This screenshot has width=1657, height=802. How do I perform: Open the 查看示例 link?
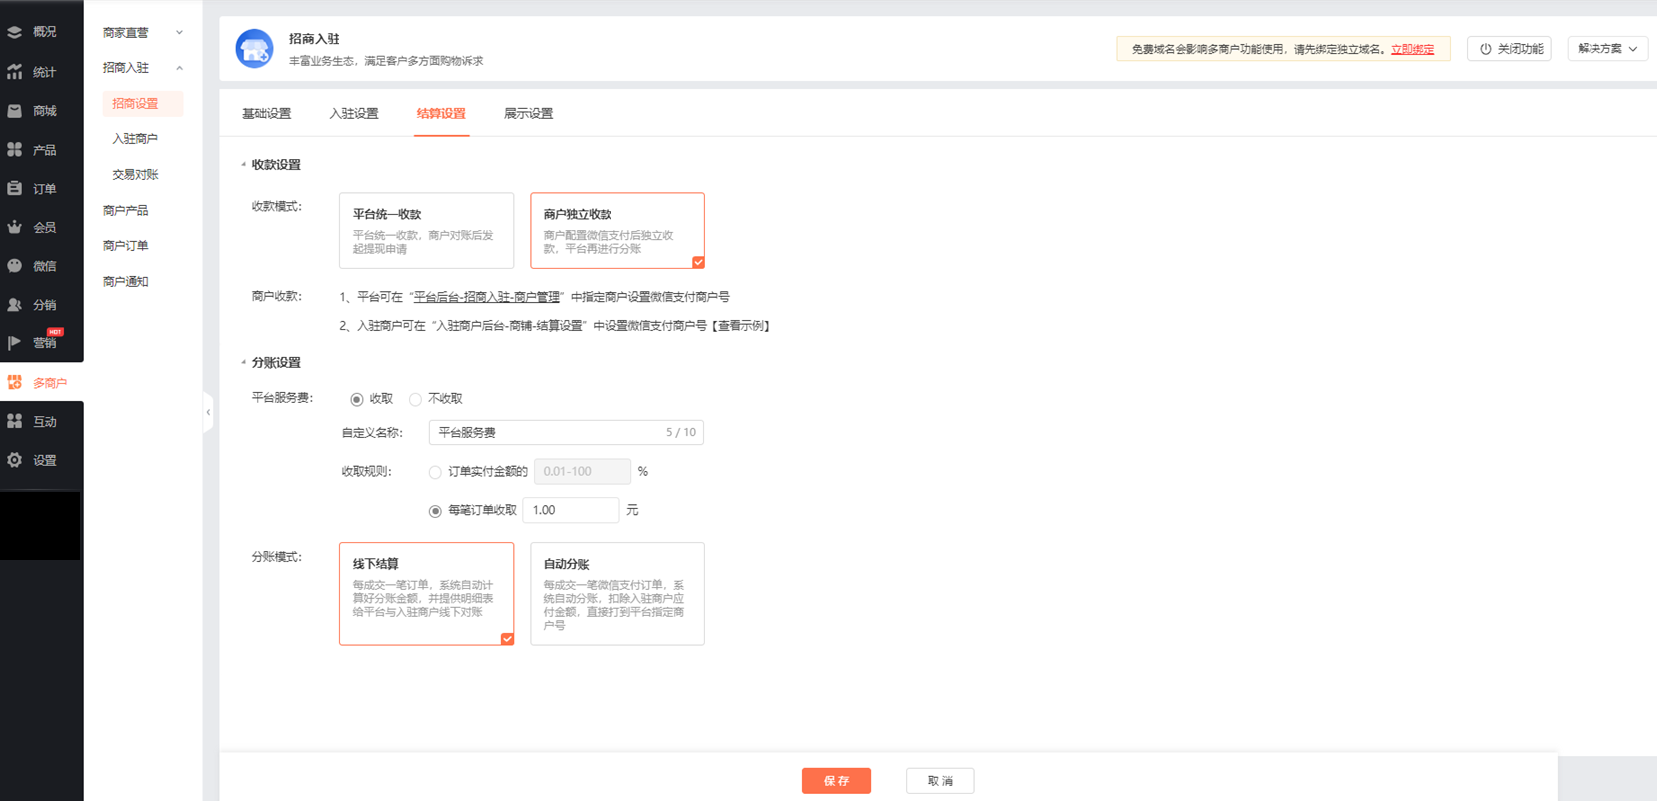[x=742, y=326]
